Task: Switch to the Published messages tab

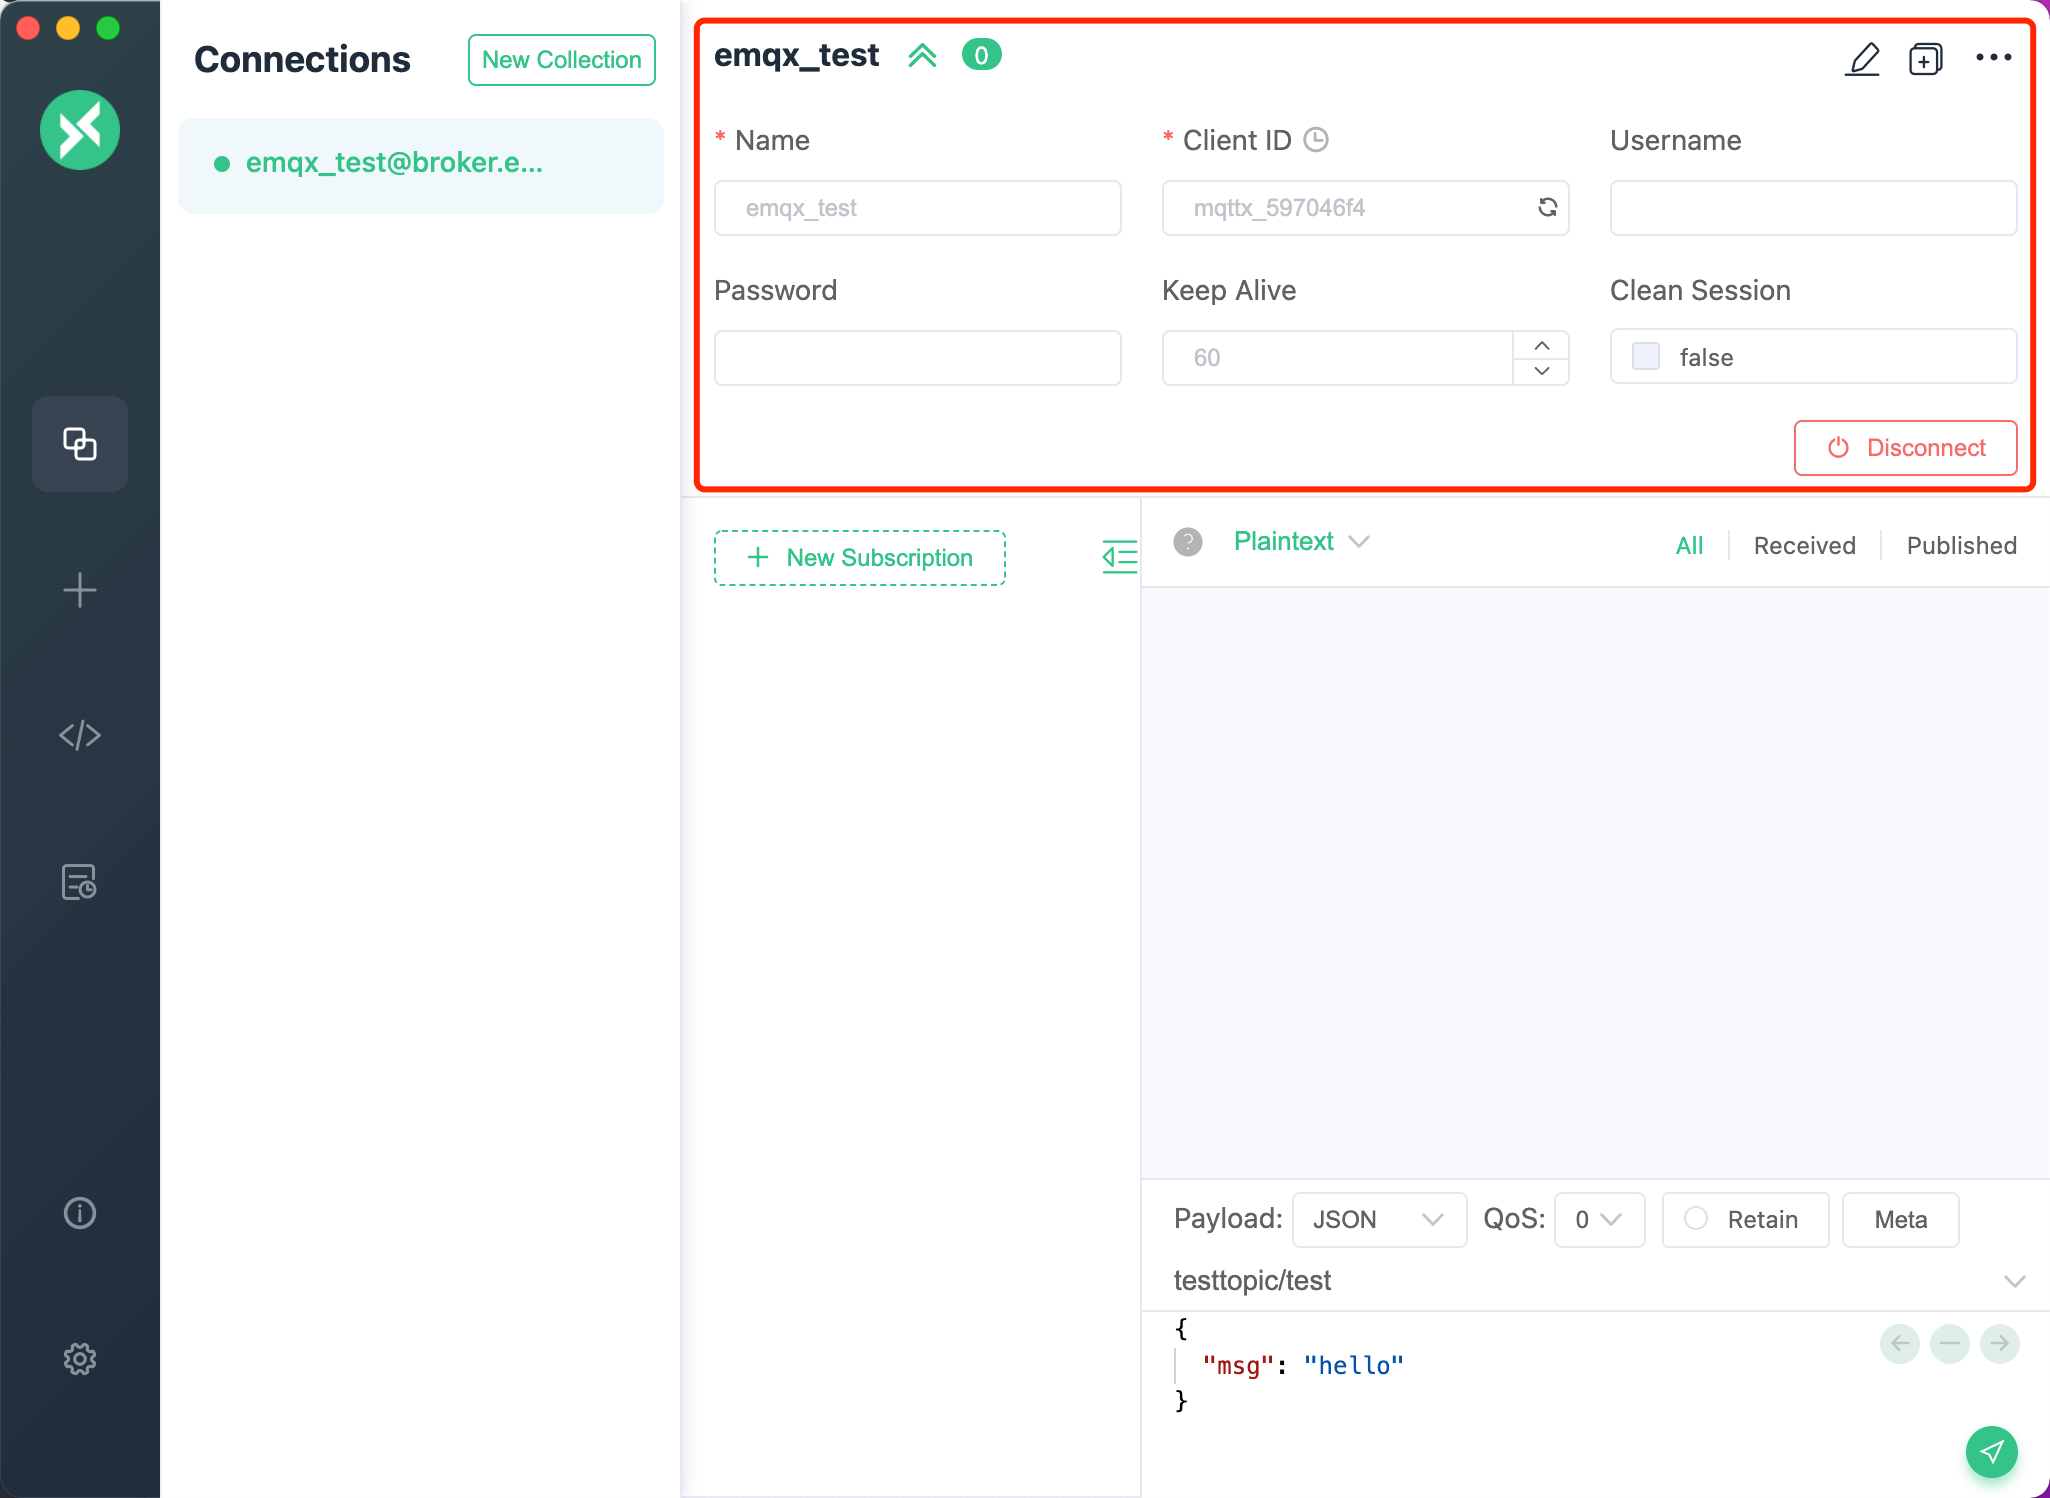Action: tap(1961, 546)
